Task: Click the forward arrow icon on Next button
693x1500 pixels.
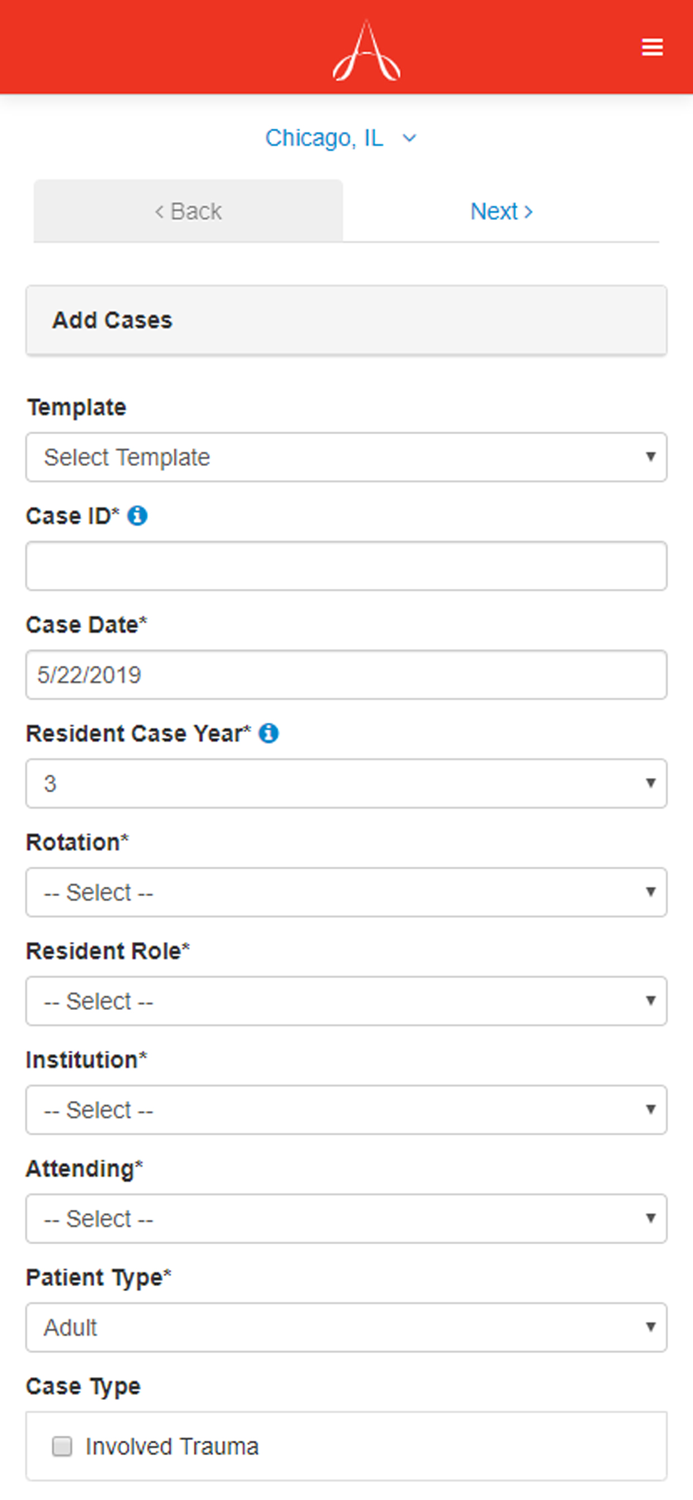Action: (x=529, y=211)
